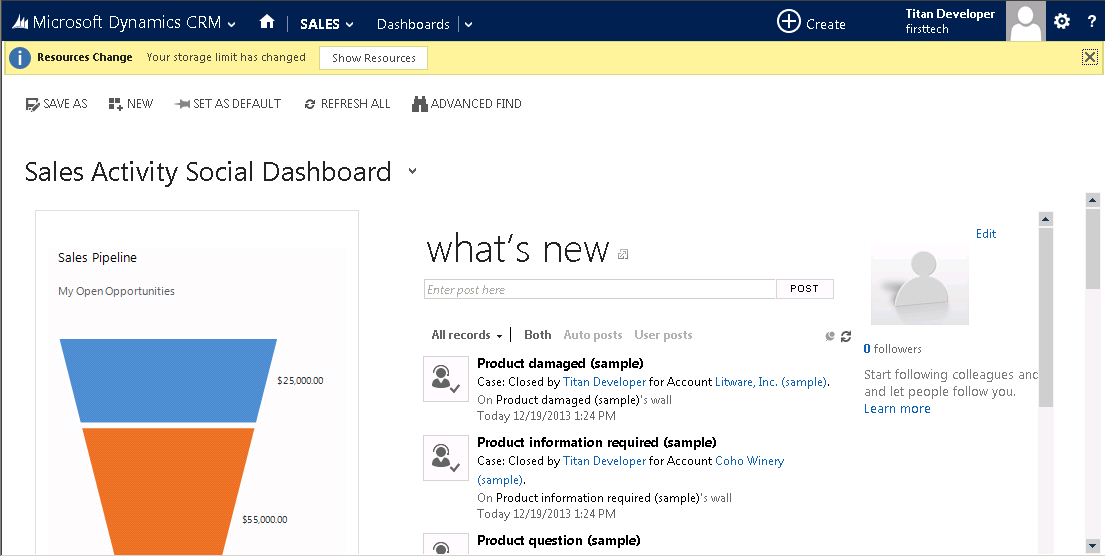Close the Resources Change notification bar

coord(1089,57)
